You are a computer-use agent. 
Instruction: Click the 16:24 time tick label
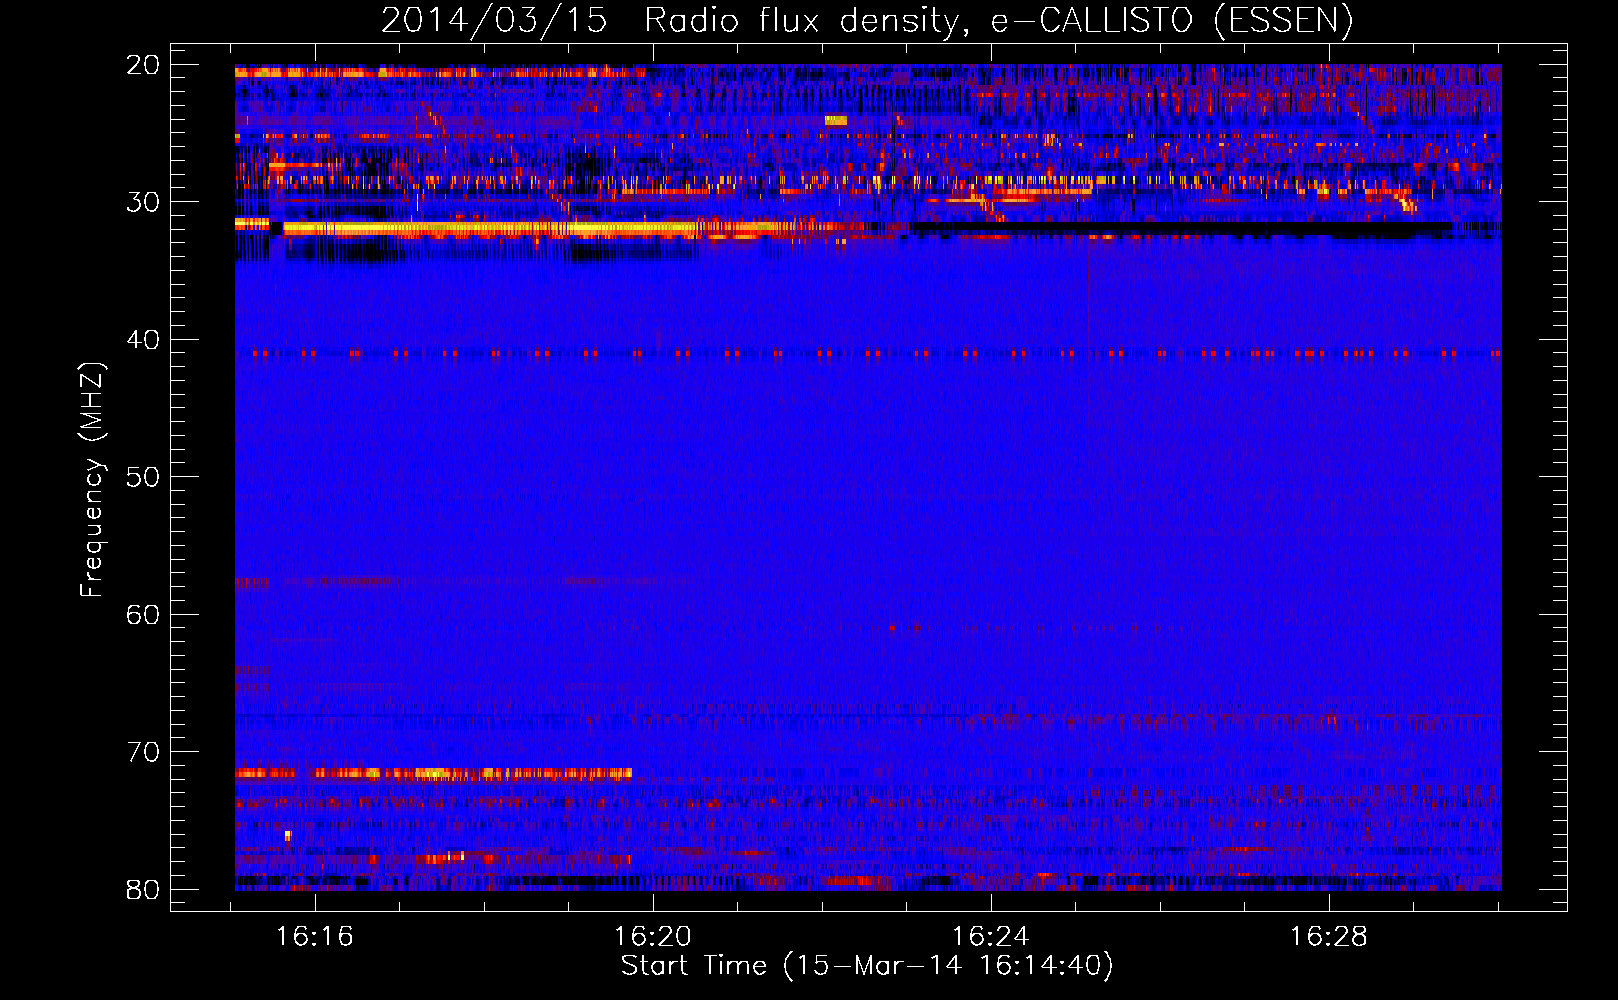991,937
